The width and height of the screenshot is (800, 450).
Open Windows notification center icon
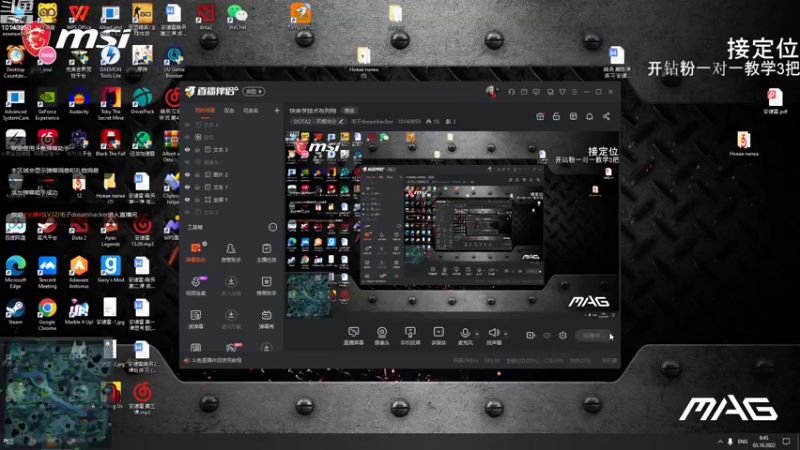[786, 441]
